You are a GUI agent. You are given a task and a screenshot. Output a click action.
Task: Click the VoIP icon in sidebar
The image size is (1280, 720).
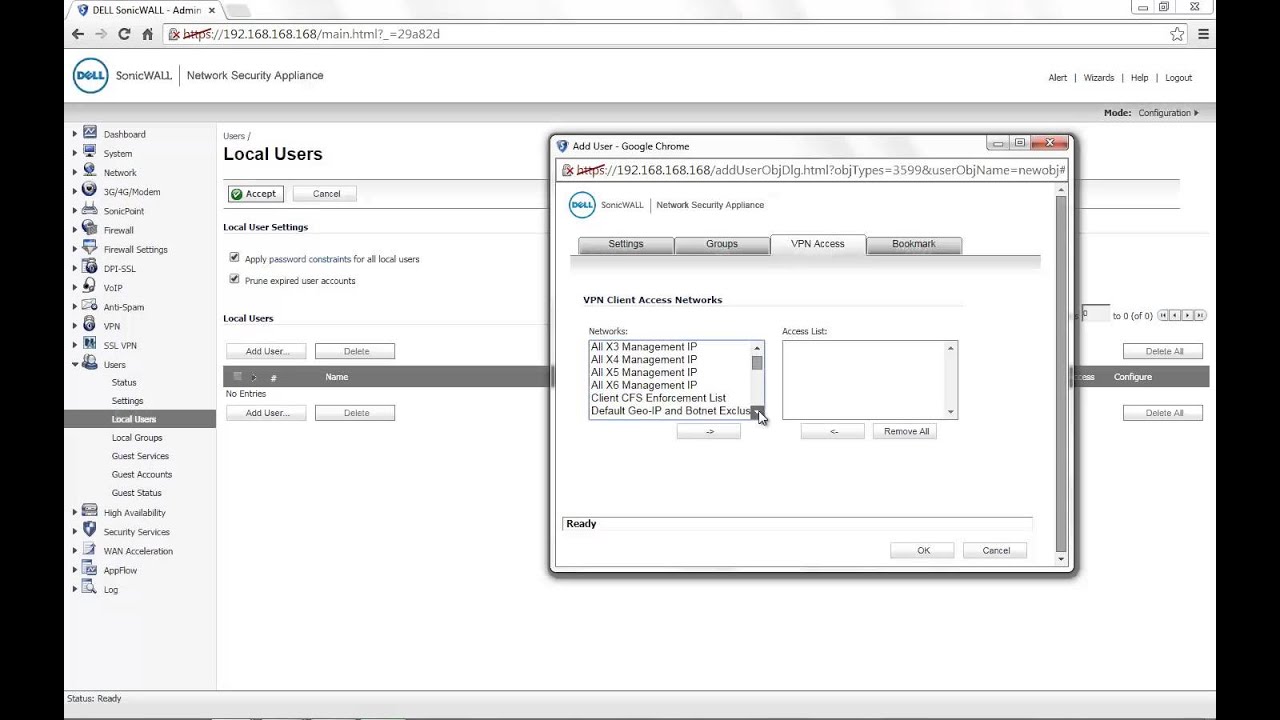coord(90,286)
